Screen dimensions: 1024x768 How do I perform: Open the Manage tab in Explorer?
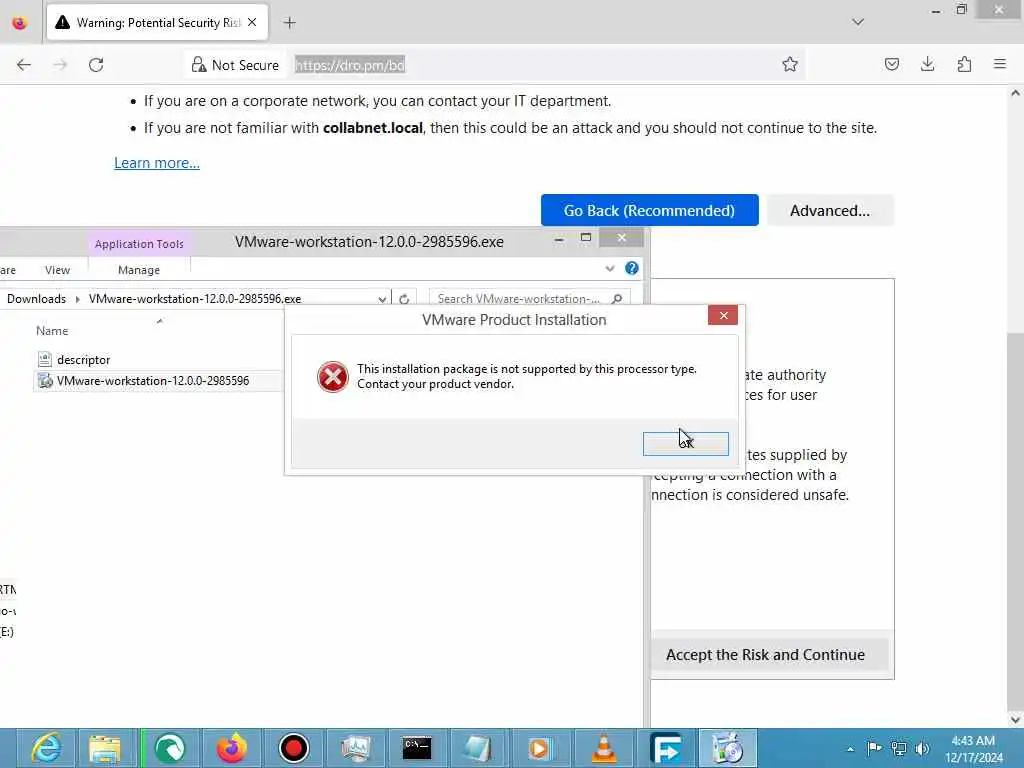pos(138,270)
